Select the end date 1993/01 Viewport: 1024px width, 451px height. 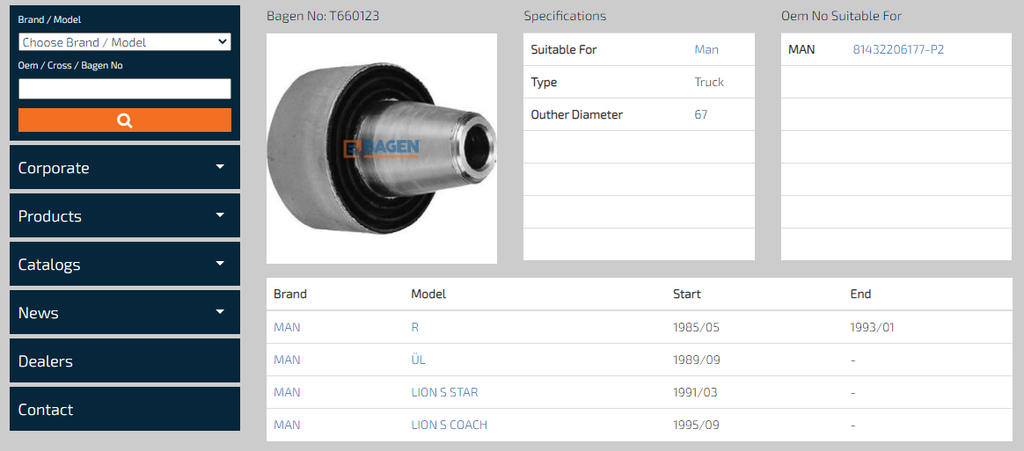[x=872, y=327]
